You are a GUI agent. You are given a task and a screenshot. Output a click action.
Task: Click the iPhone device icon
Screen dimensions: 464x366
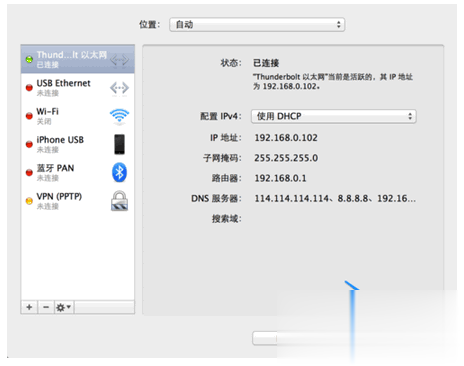coord(120,144)
